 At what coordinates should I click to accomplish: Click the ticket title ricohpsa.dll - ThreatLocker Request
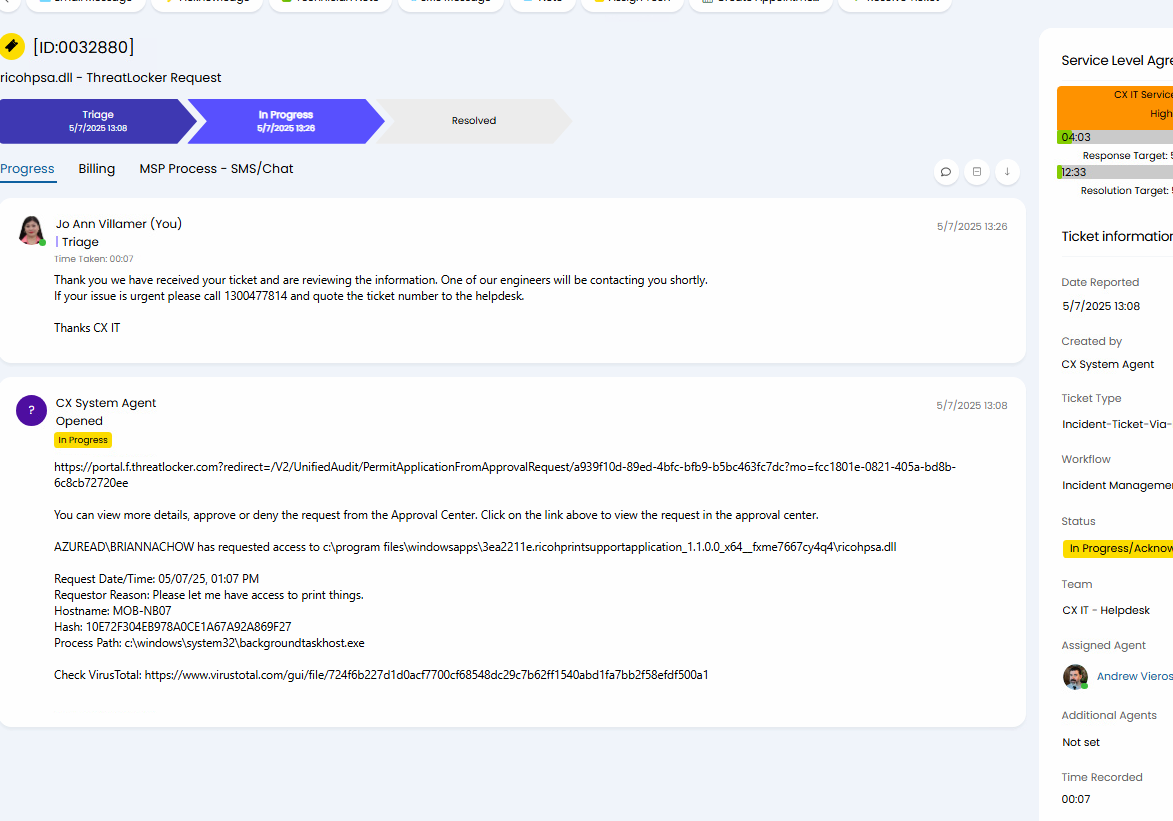[111, 78]
